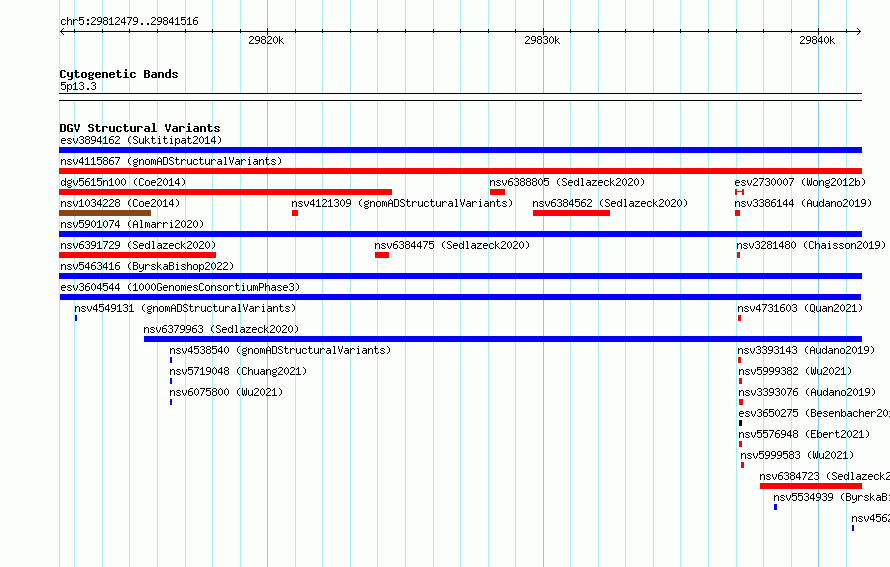Image resolution: width=890 pixels, height=567 pixels.
Task: Open nsv6384475 (Sedlazeck2020) label
Action: [452, 245]
